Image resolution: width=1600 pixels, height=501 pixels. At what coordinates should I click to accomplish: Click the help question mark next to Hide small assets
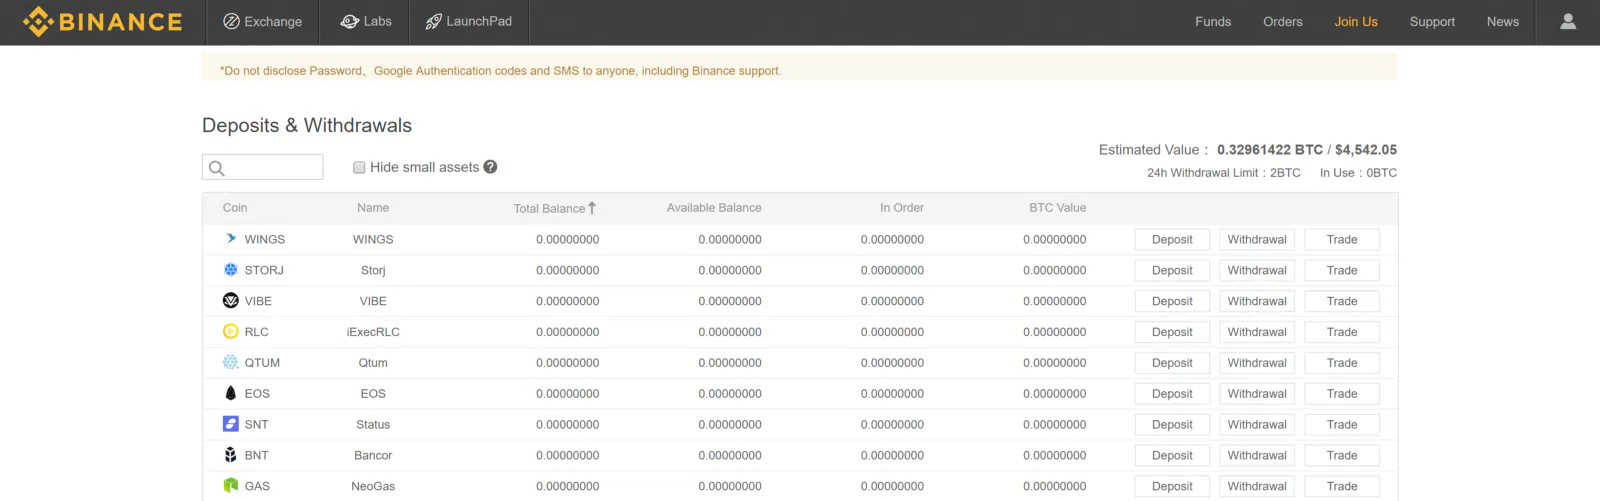point(490,167)
